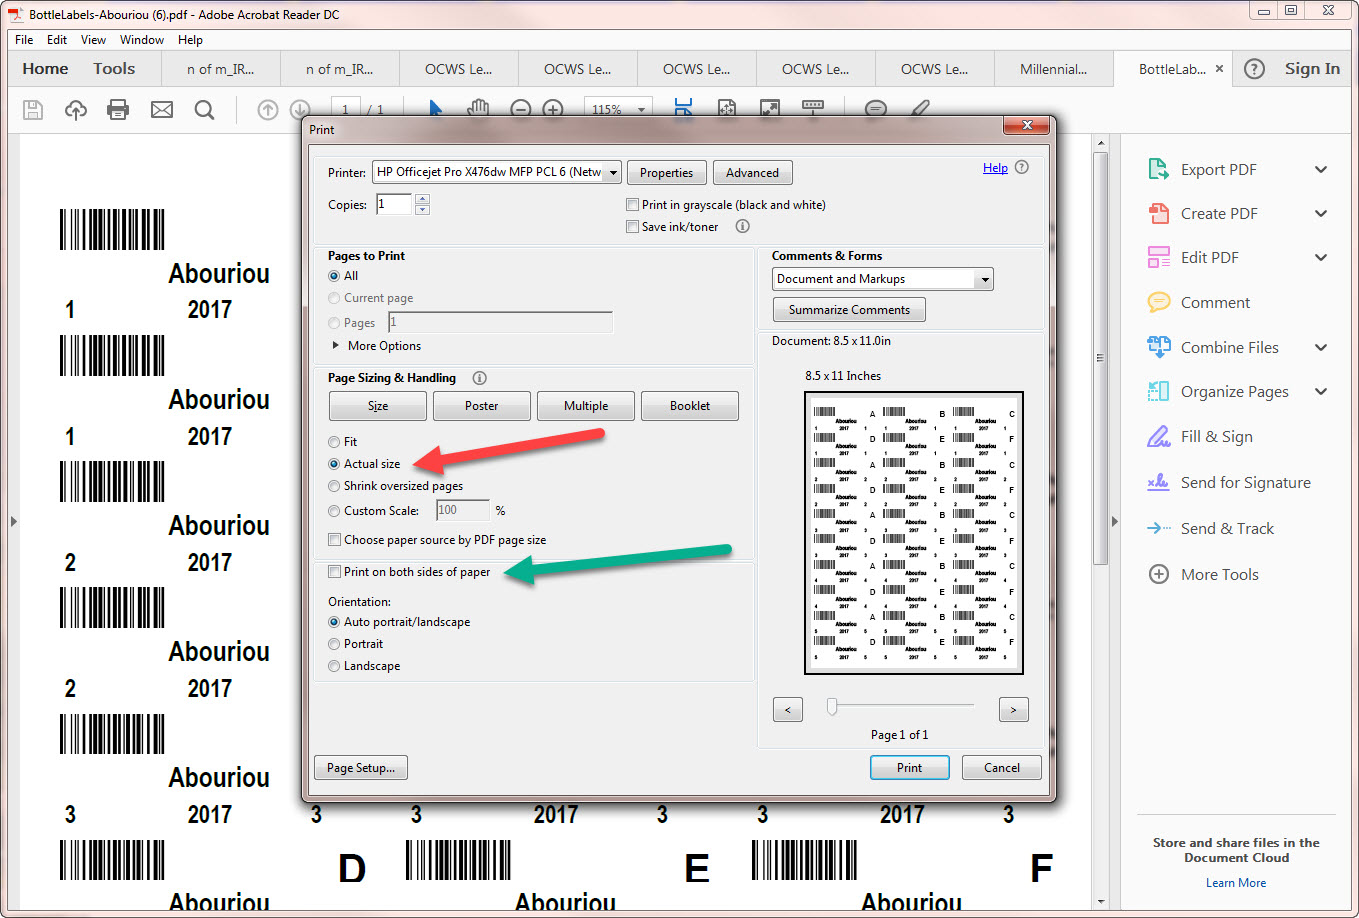Viewport: 1359px width, 918px height.
Task: Select Auto portrait/landscape orientation
Action: [x=334, y=622]
